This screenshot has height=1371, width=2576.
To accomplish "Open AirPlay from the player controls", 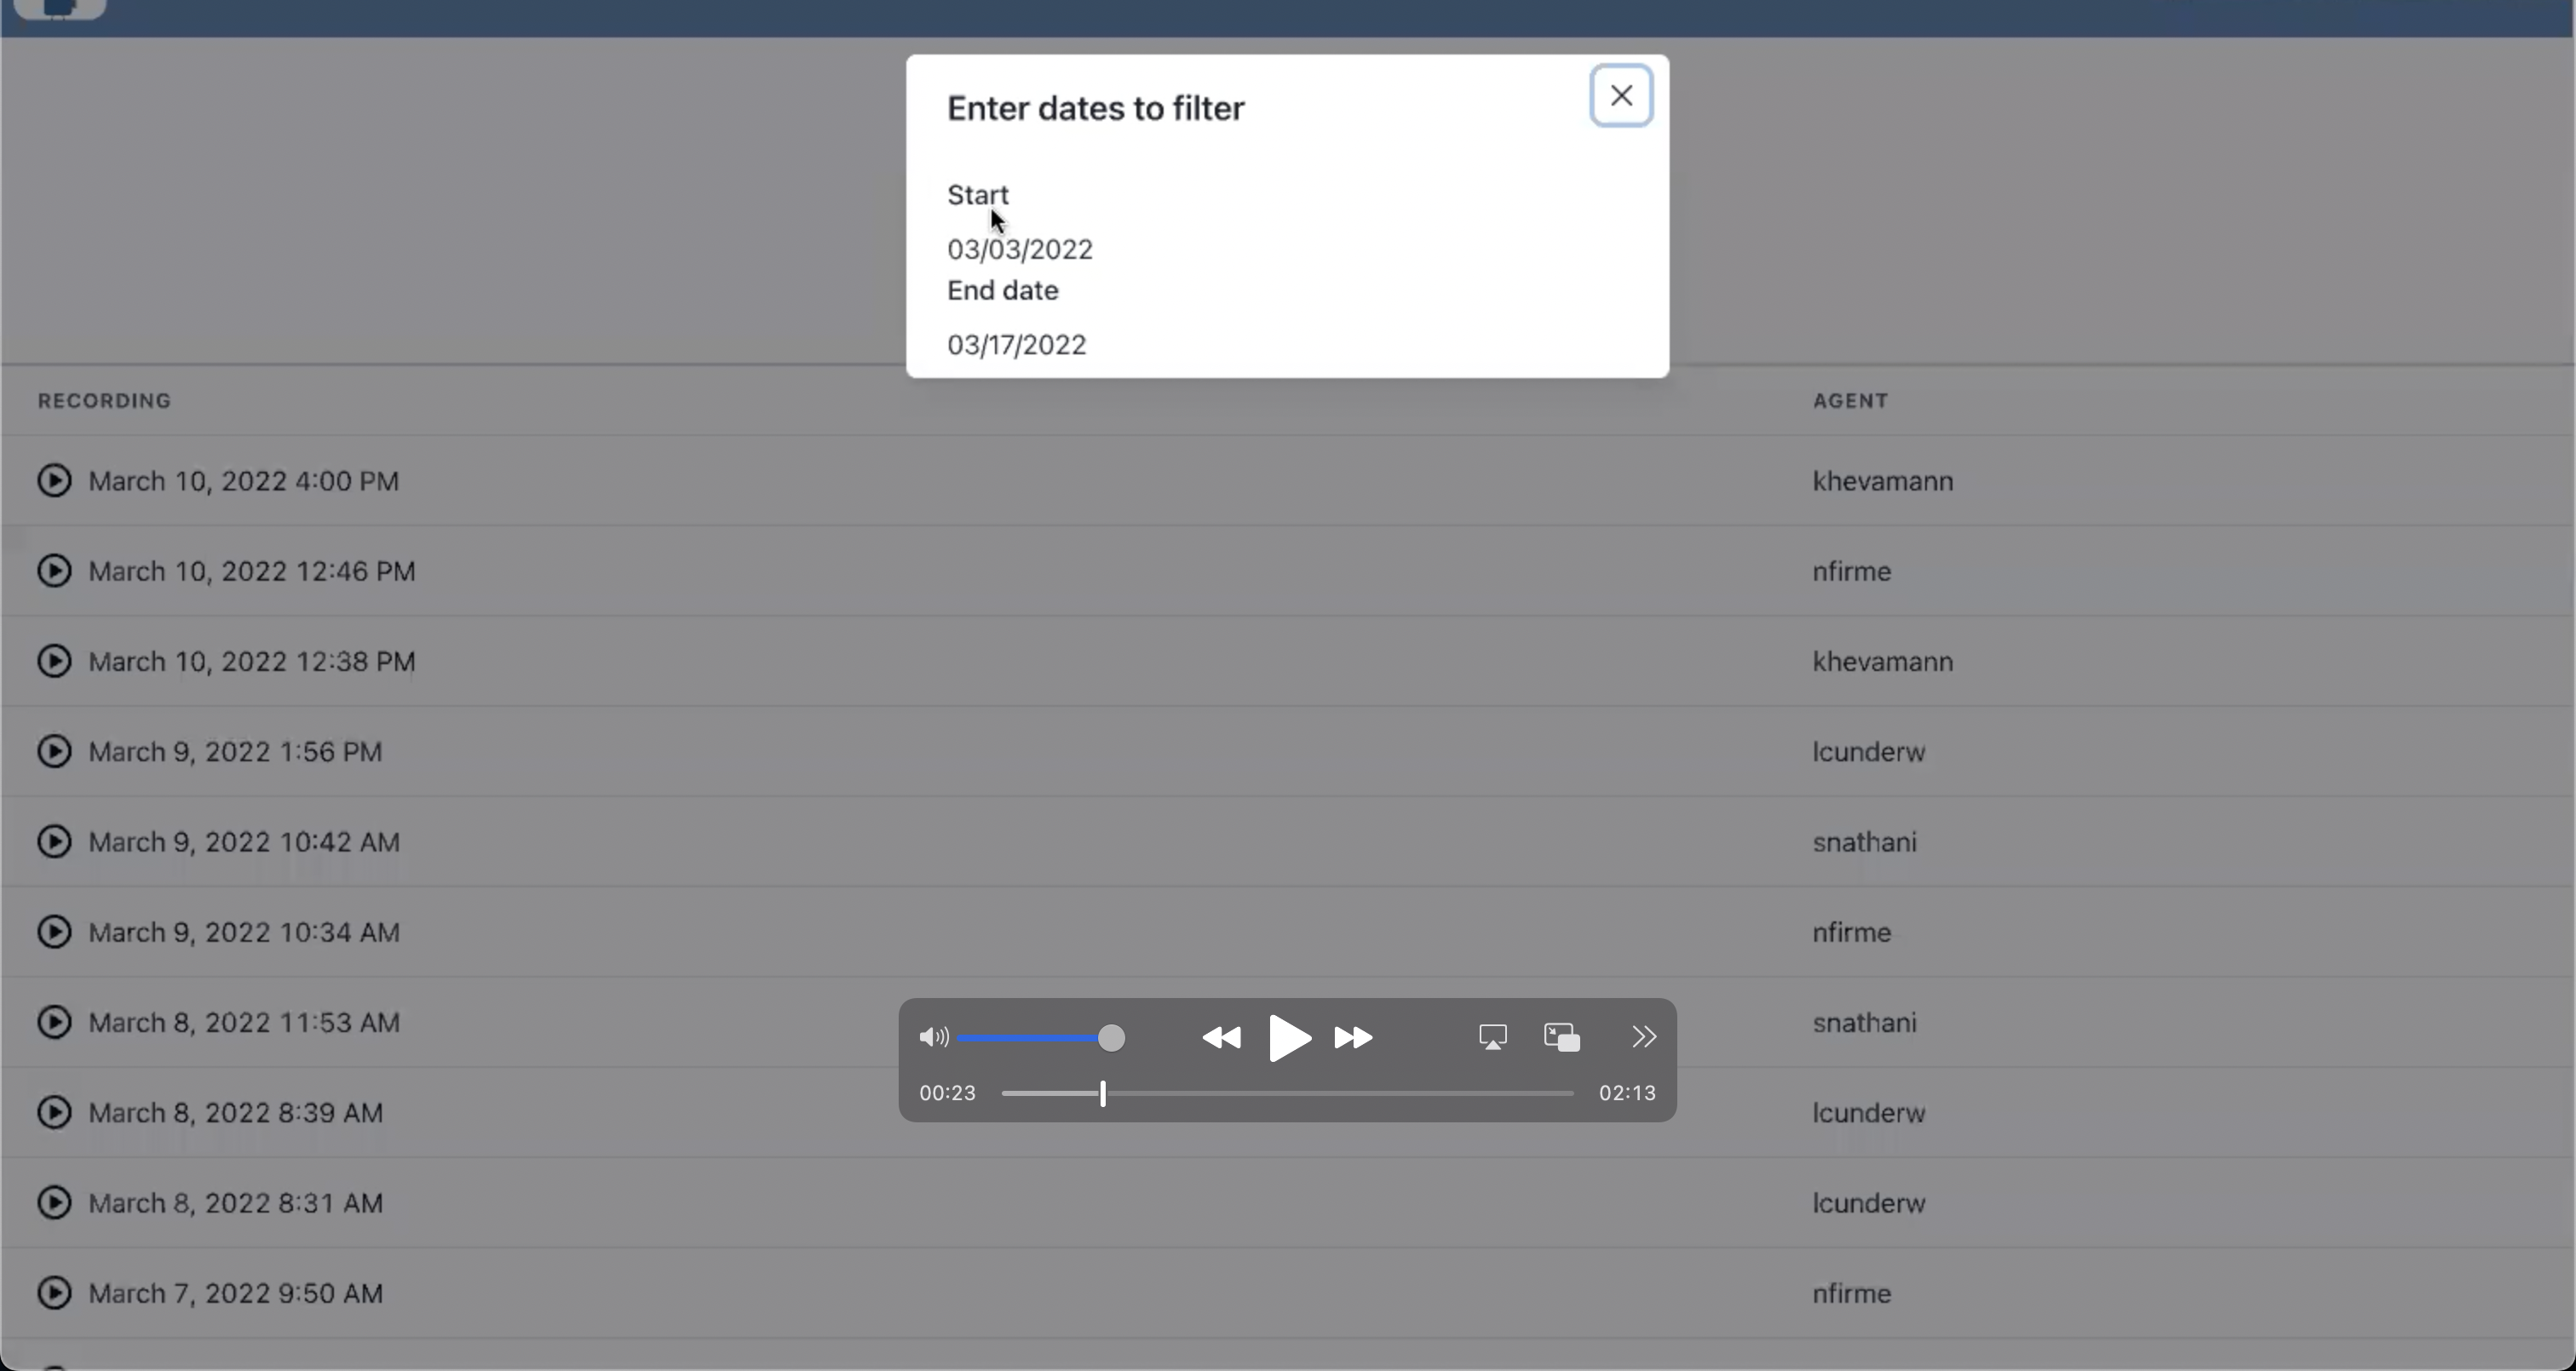I will [1492, 1038].
